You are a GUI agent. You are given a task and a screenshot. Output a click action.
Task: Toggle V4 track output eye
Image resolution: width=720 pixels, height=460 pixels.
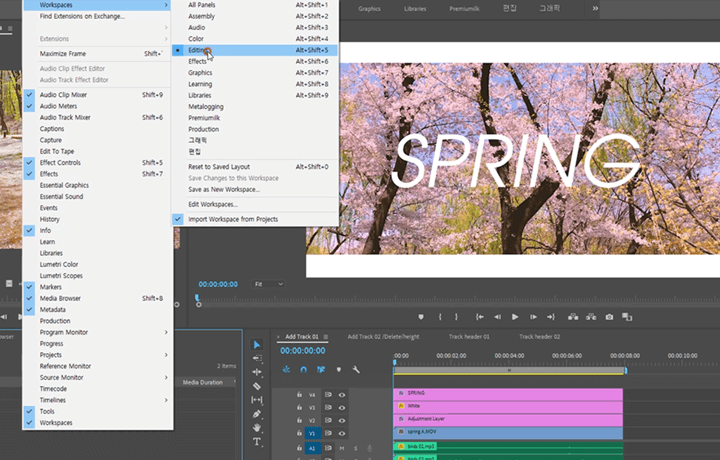342,395
